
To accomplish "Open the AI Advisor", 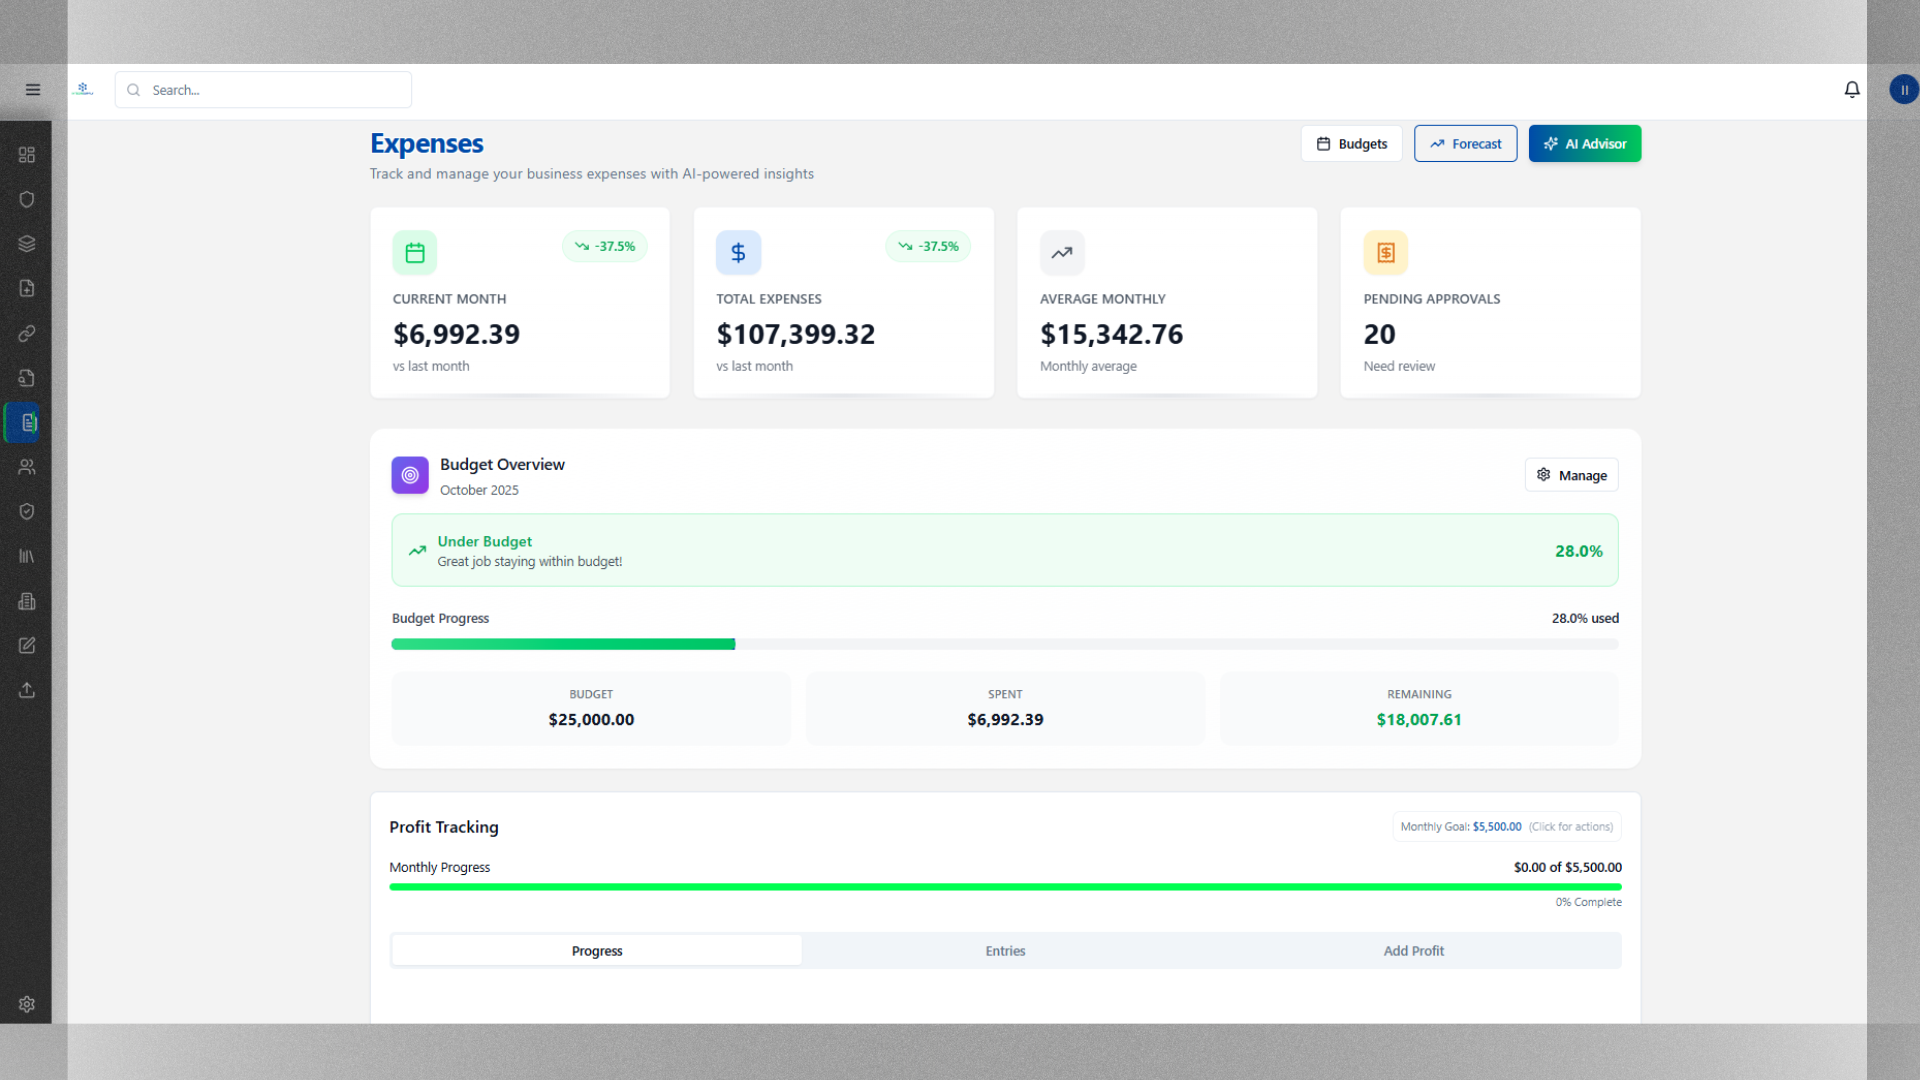I will tap(1584, 143).
